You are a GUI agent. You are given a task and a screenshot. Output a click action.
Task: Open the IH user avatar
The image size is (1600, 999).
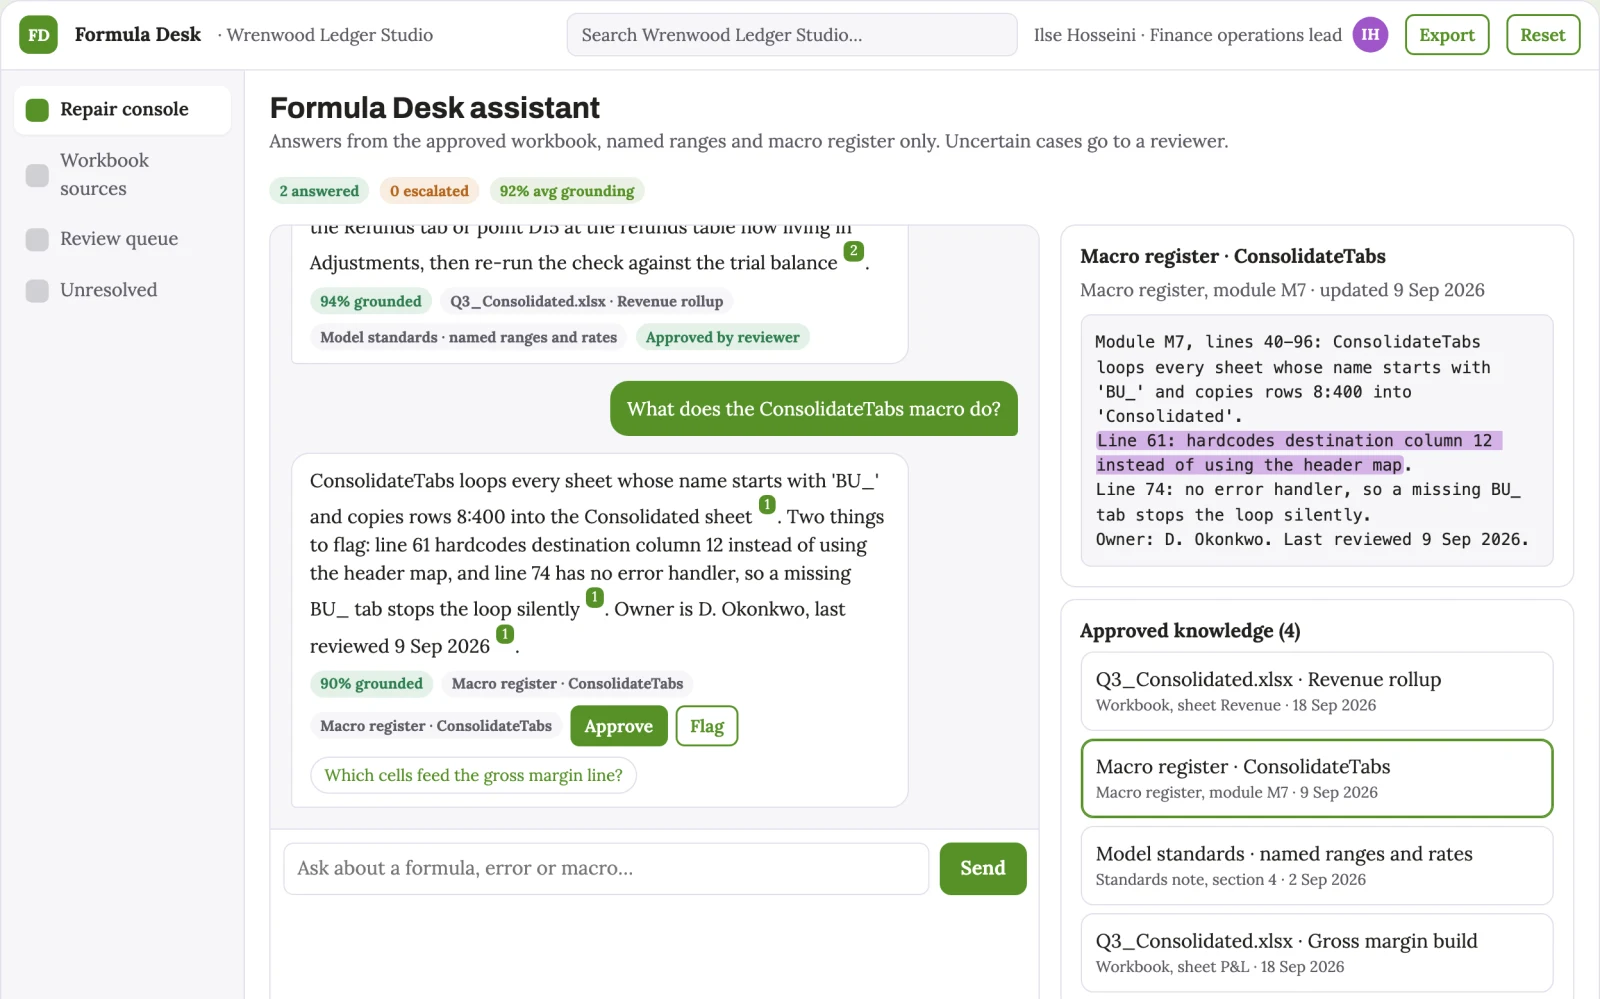coord(1370,35)
